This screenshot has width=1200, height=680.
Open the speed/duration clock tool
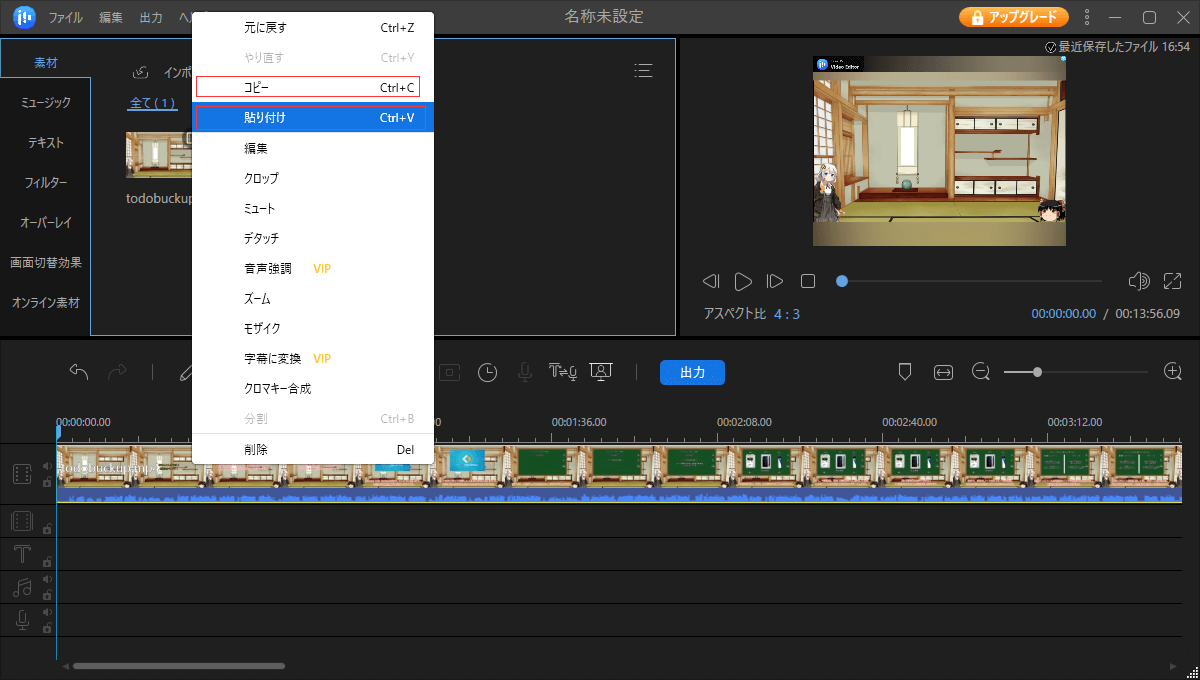[x=487, y=372]
